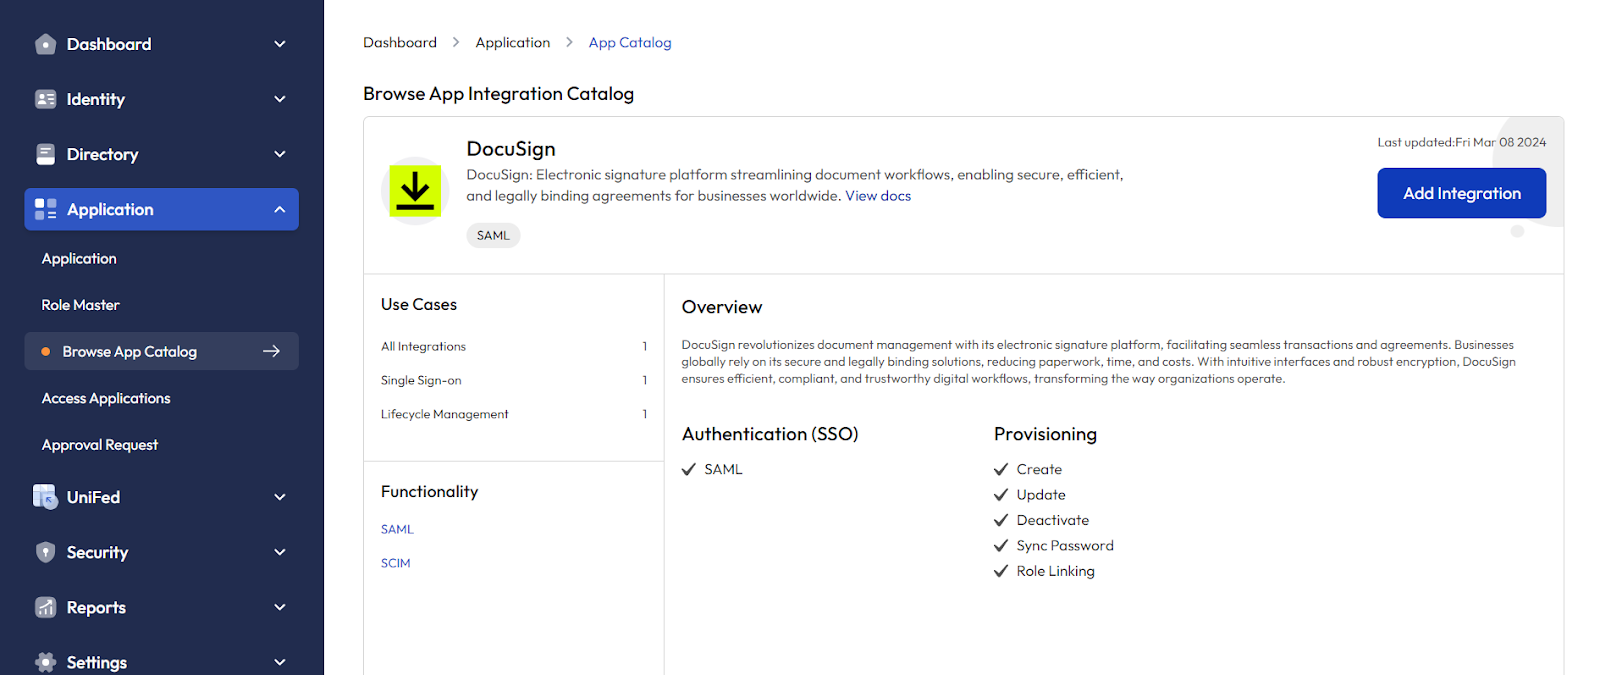Viewport: 1600px width, 675px height.
Task: Click the Provisioning heading
Action: click(1045, 434)
